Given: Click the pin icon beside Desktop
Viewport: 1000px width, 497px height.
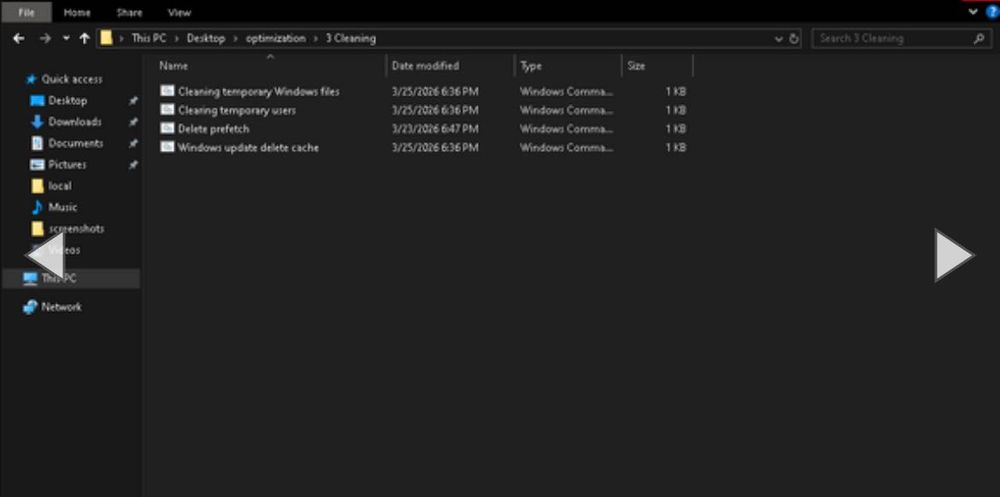Looking at the screenshot, I should 133,101.
